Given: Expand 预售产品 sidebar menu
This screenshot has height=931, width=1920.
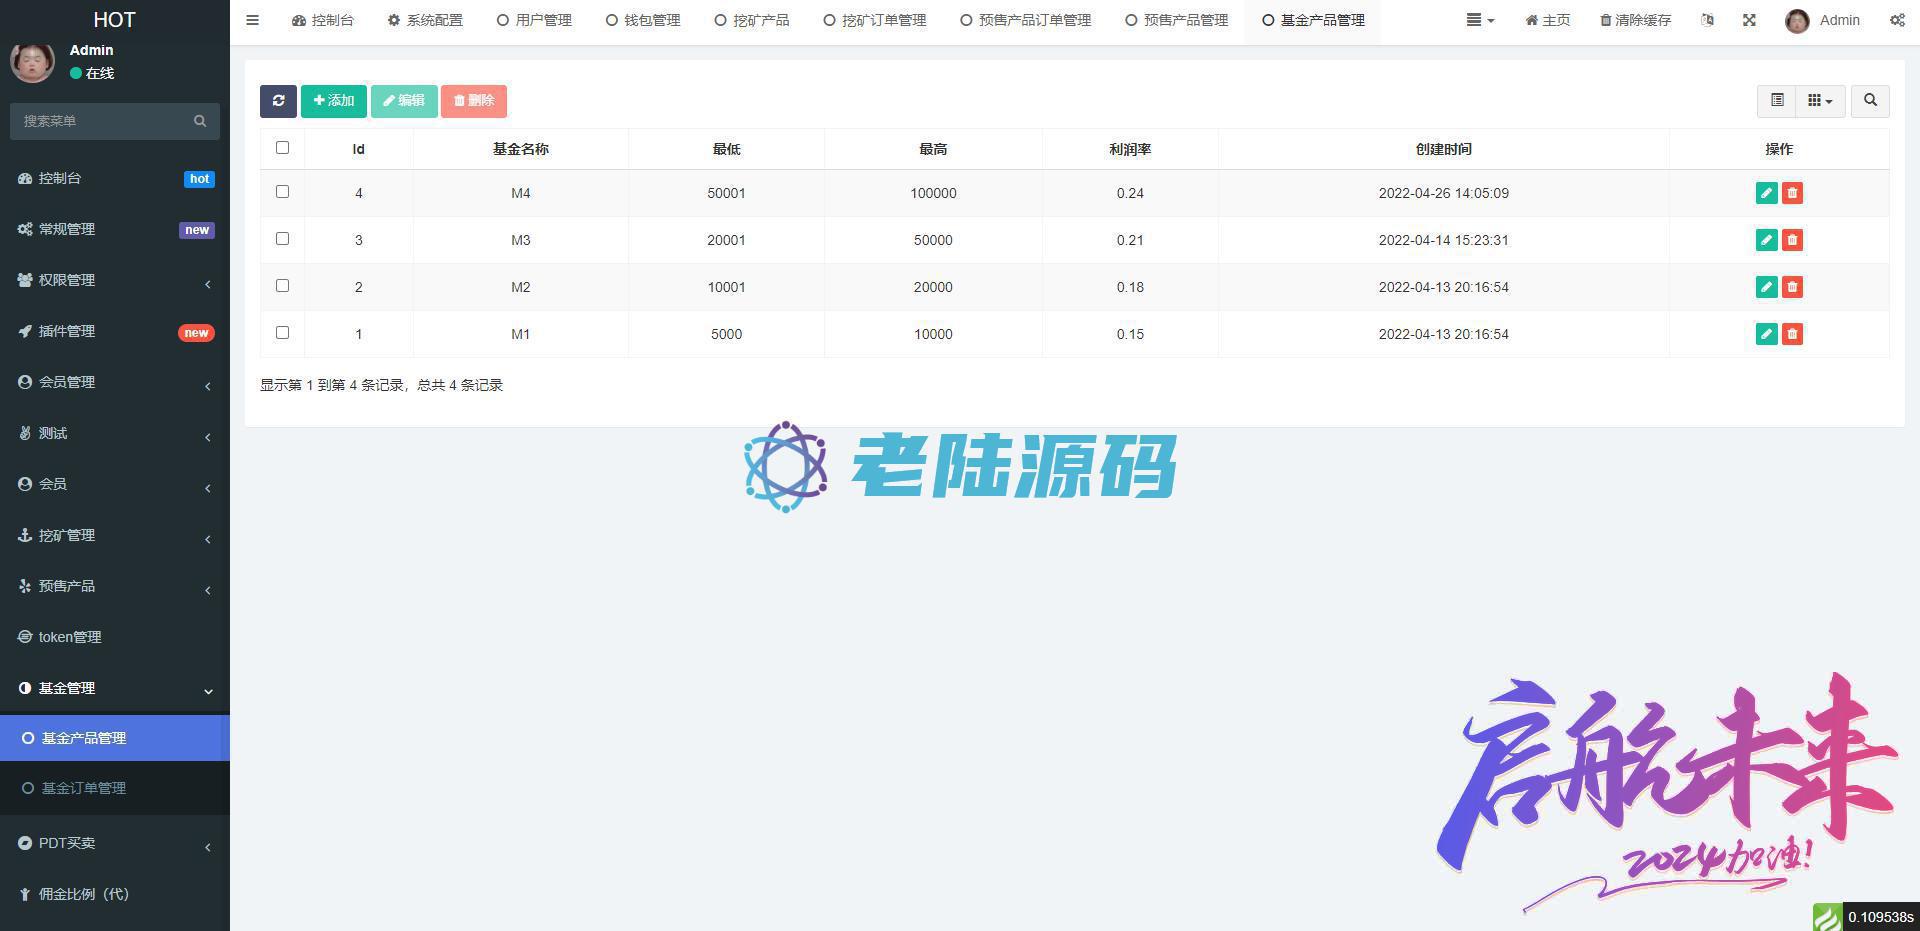Looking at the screenshot, I should pos(115,586).
